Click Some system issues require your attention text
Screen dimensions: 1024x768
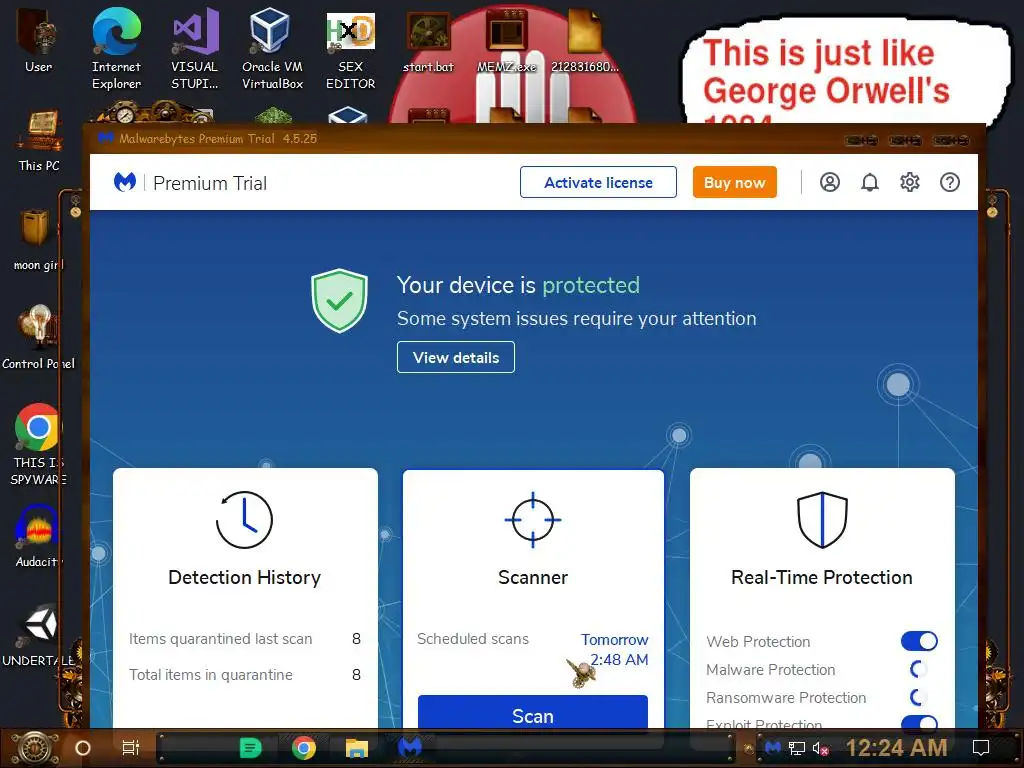click(577, 319)
